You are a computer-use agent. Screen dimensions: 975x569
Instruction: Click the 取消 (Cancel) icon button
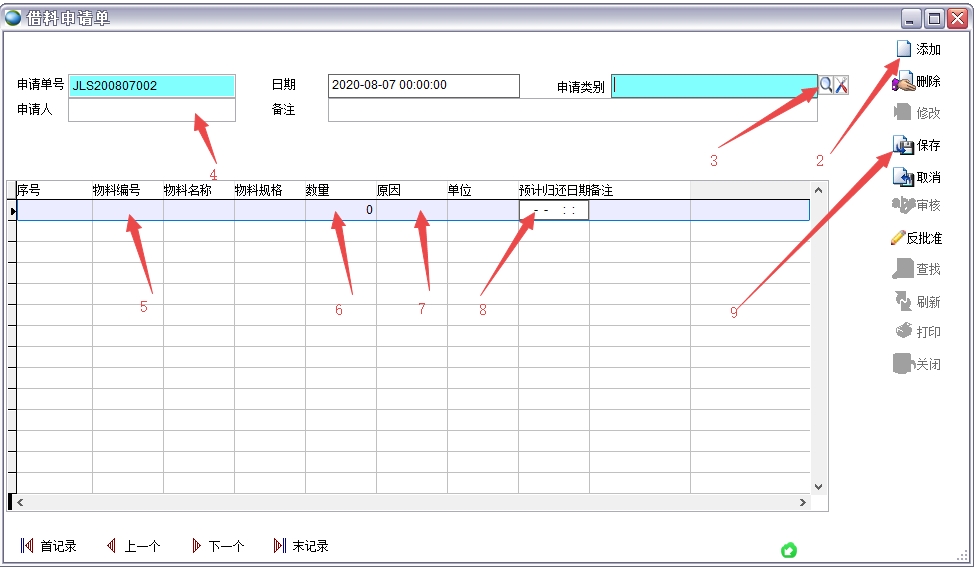click(x=903, y=178)
